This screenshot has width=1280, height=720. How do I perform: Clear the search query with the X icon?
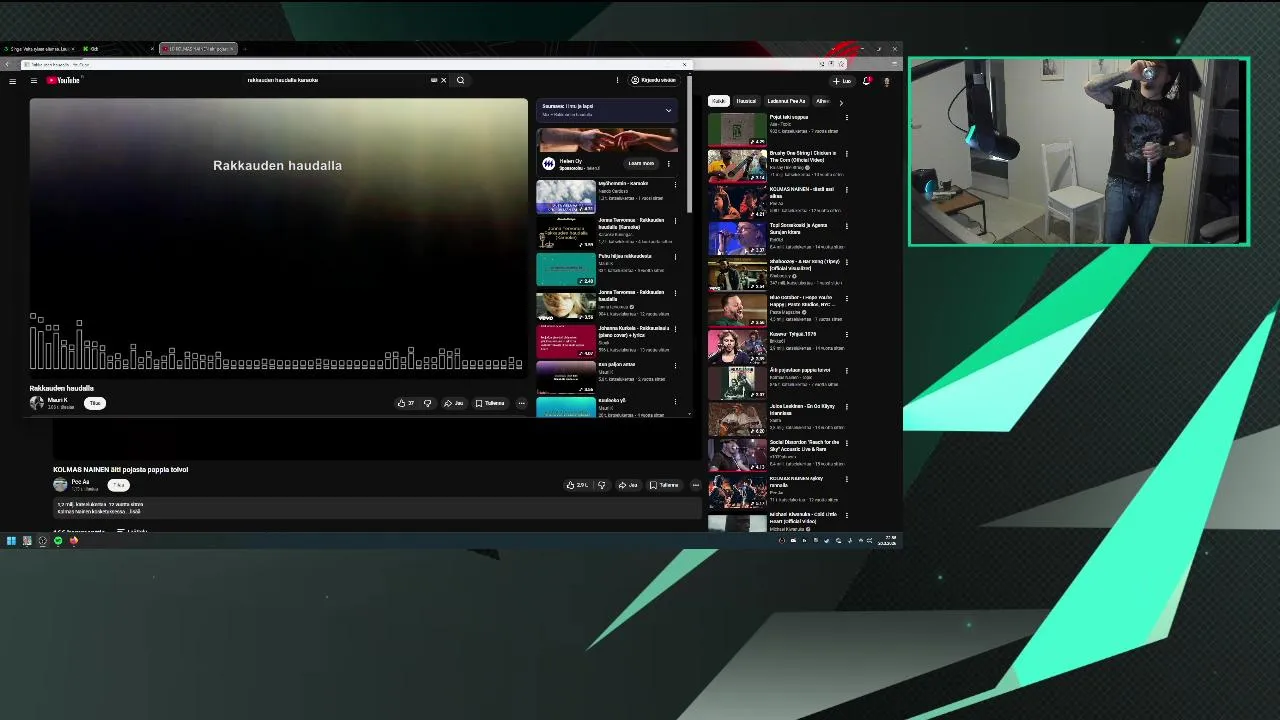coord(443,80)
